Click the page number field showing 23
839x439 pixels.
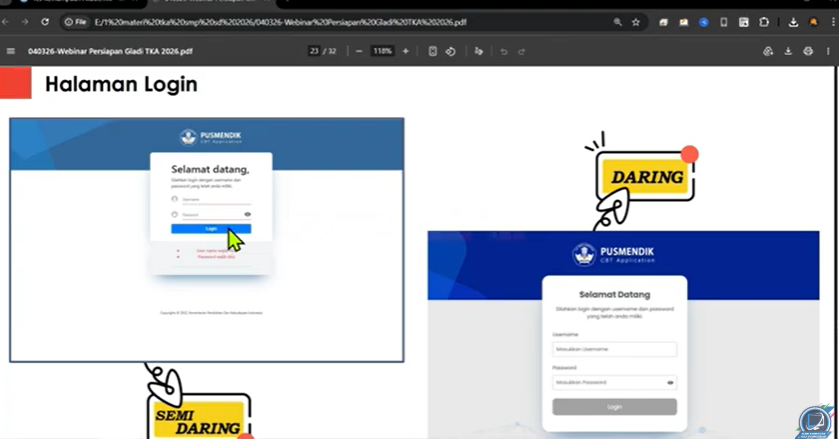[315, 51]
